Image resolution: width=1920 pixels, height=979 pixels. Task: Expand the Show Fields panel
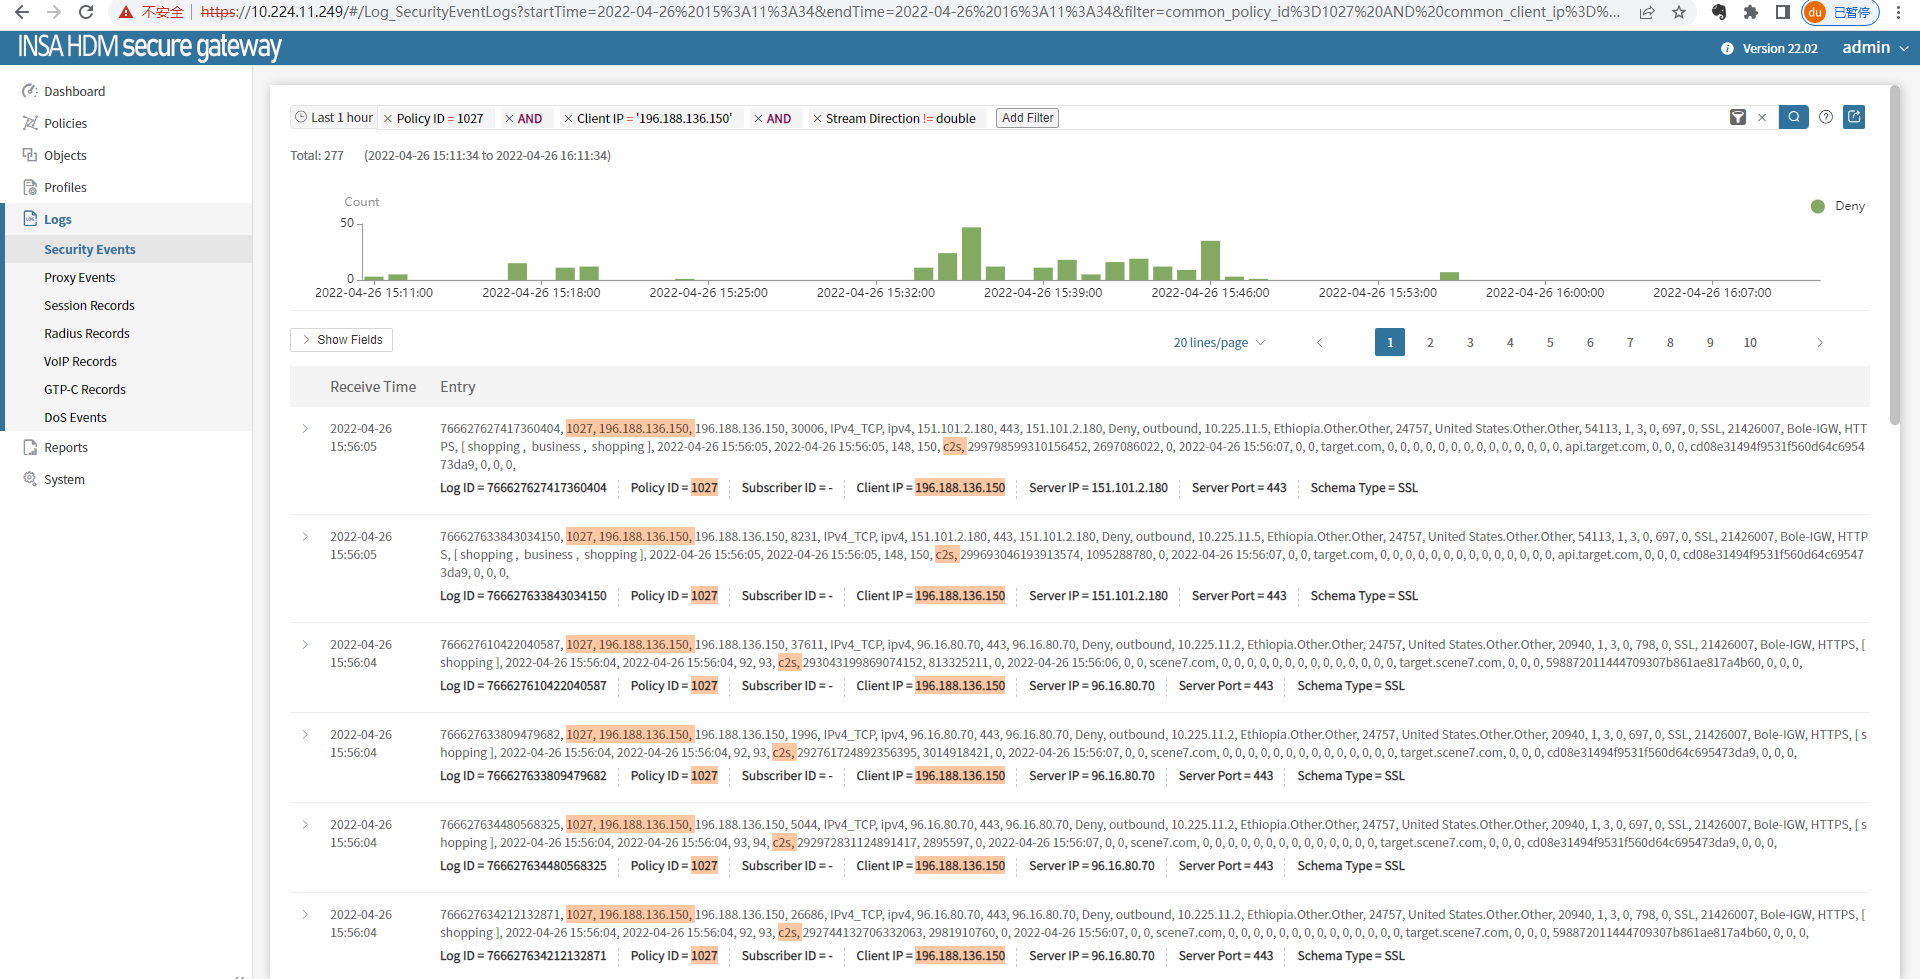click(341, 340)
